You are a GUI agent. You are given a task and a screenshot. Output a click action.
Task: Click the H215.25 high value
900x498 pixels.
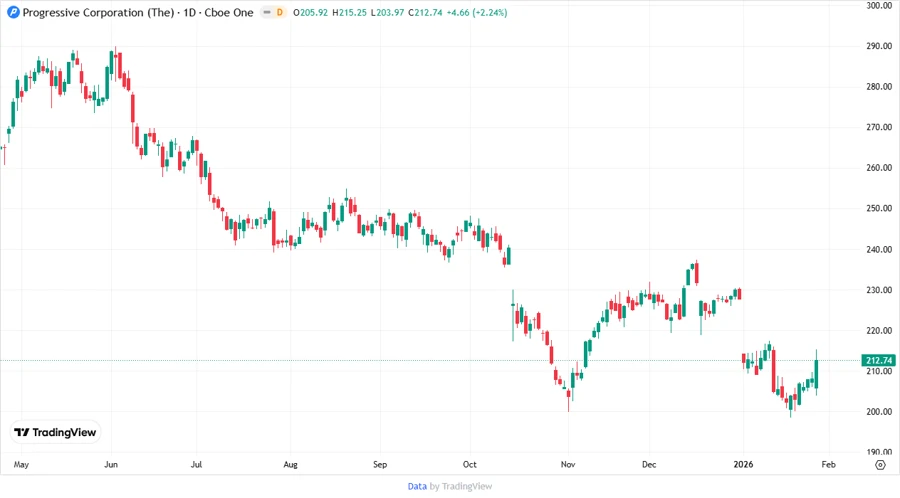[x=350, y=13]
